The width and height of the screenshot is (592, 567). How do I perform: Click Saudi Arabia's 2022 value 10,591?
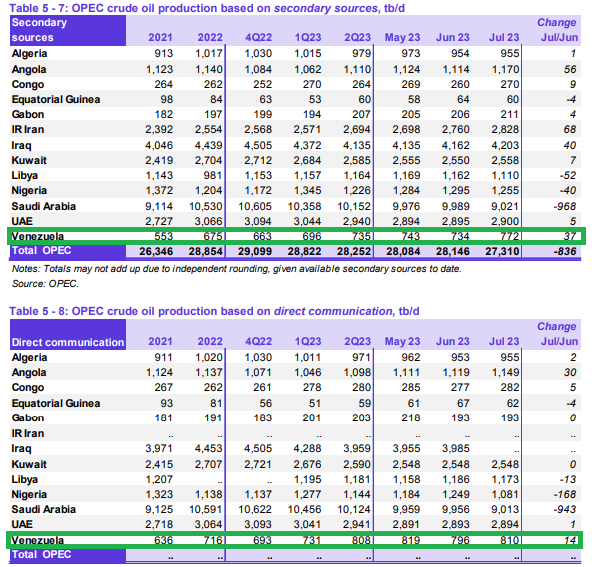pyautogui.click(x=206, y=510)
